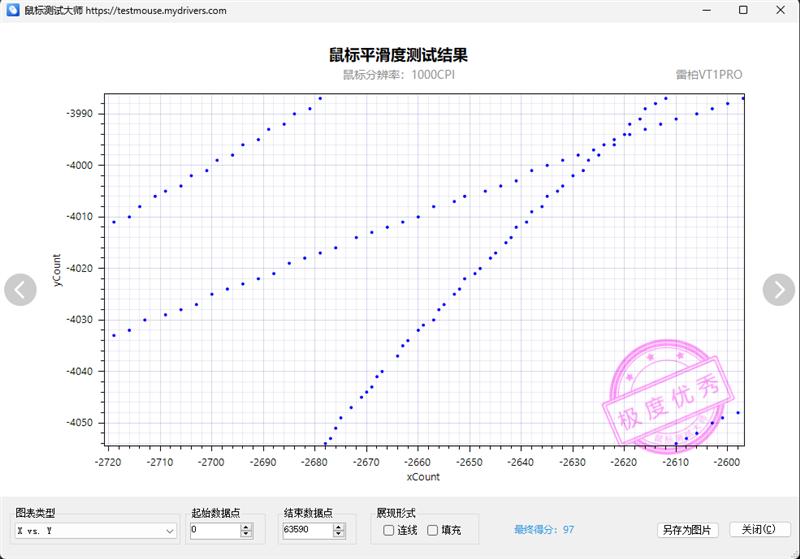Enable the 填充 checkbox
800x559 pixels.
click(432, 530)
